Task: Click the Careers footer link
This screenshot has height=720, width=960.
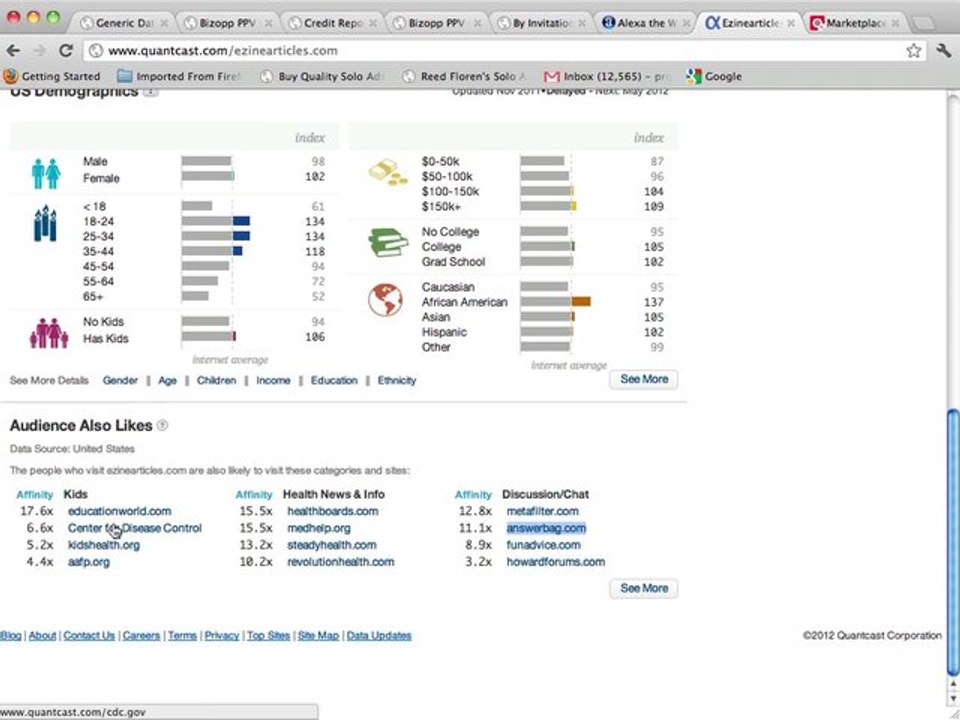Action: coord(141,636)
